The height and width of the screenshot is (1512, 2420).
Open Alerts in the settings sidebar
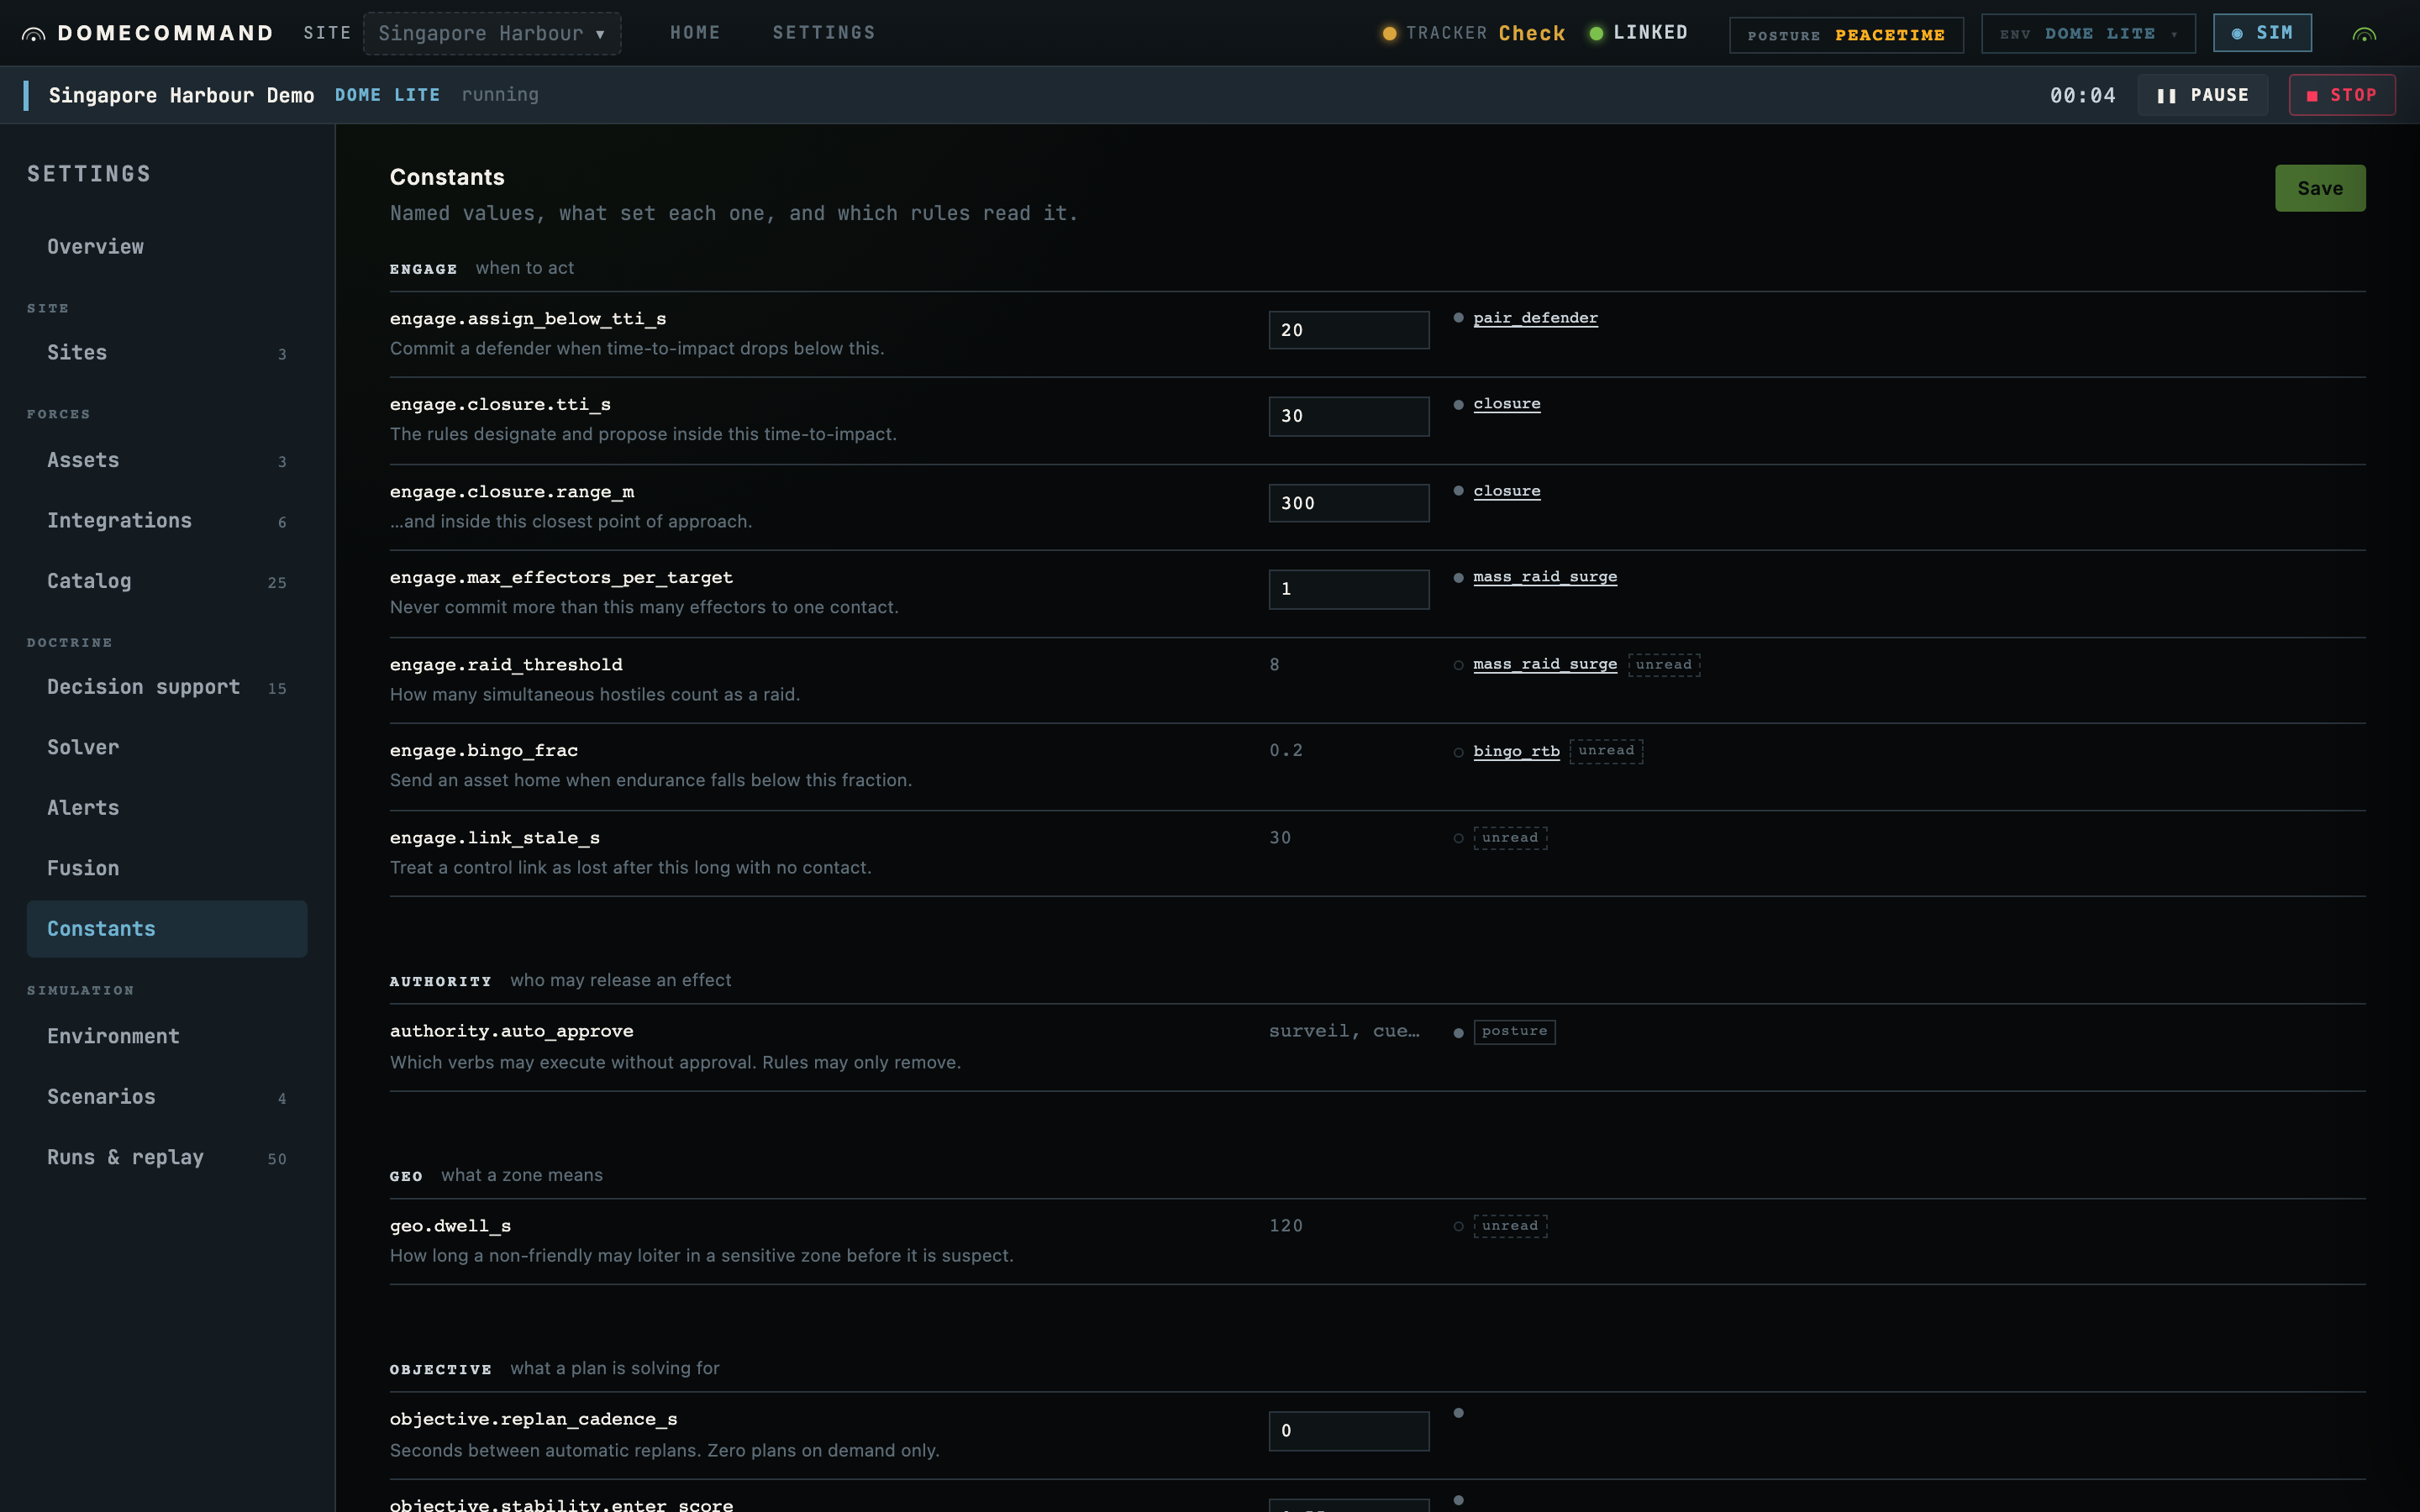pyautogui.click(x=167, y=808)
